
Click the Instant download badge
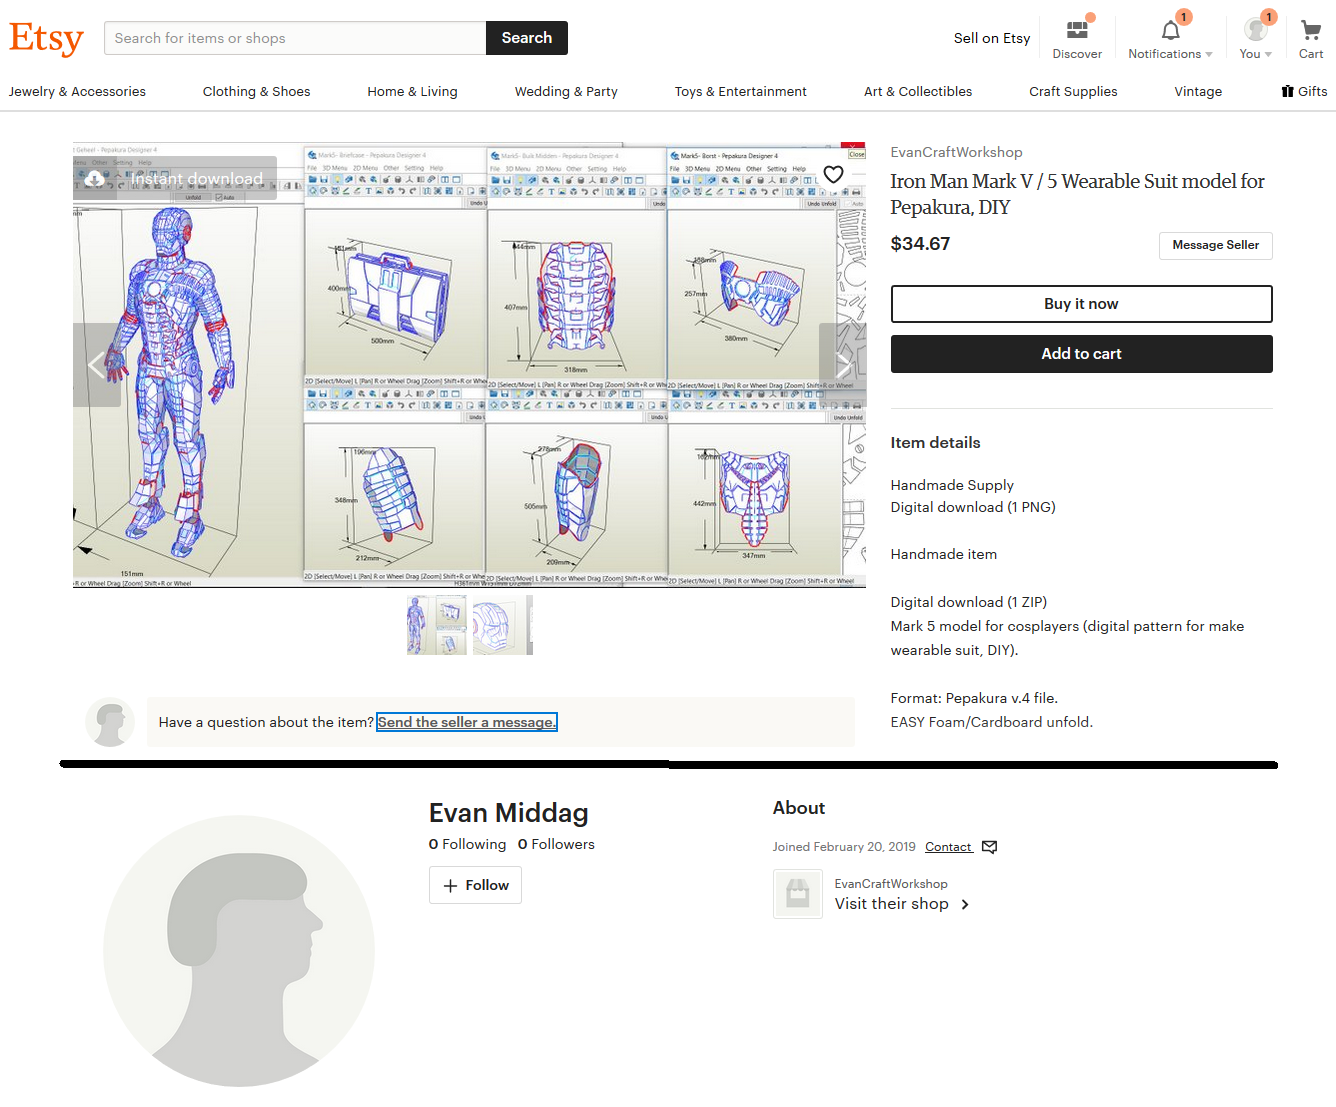[x=175, y=178]
